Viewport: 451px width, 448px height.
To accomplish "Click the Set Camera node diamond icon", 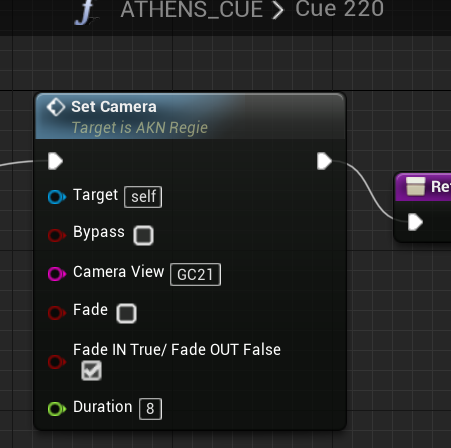I will [56, 107].
